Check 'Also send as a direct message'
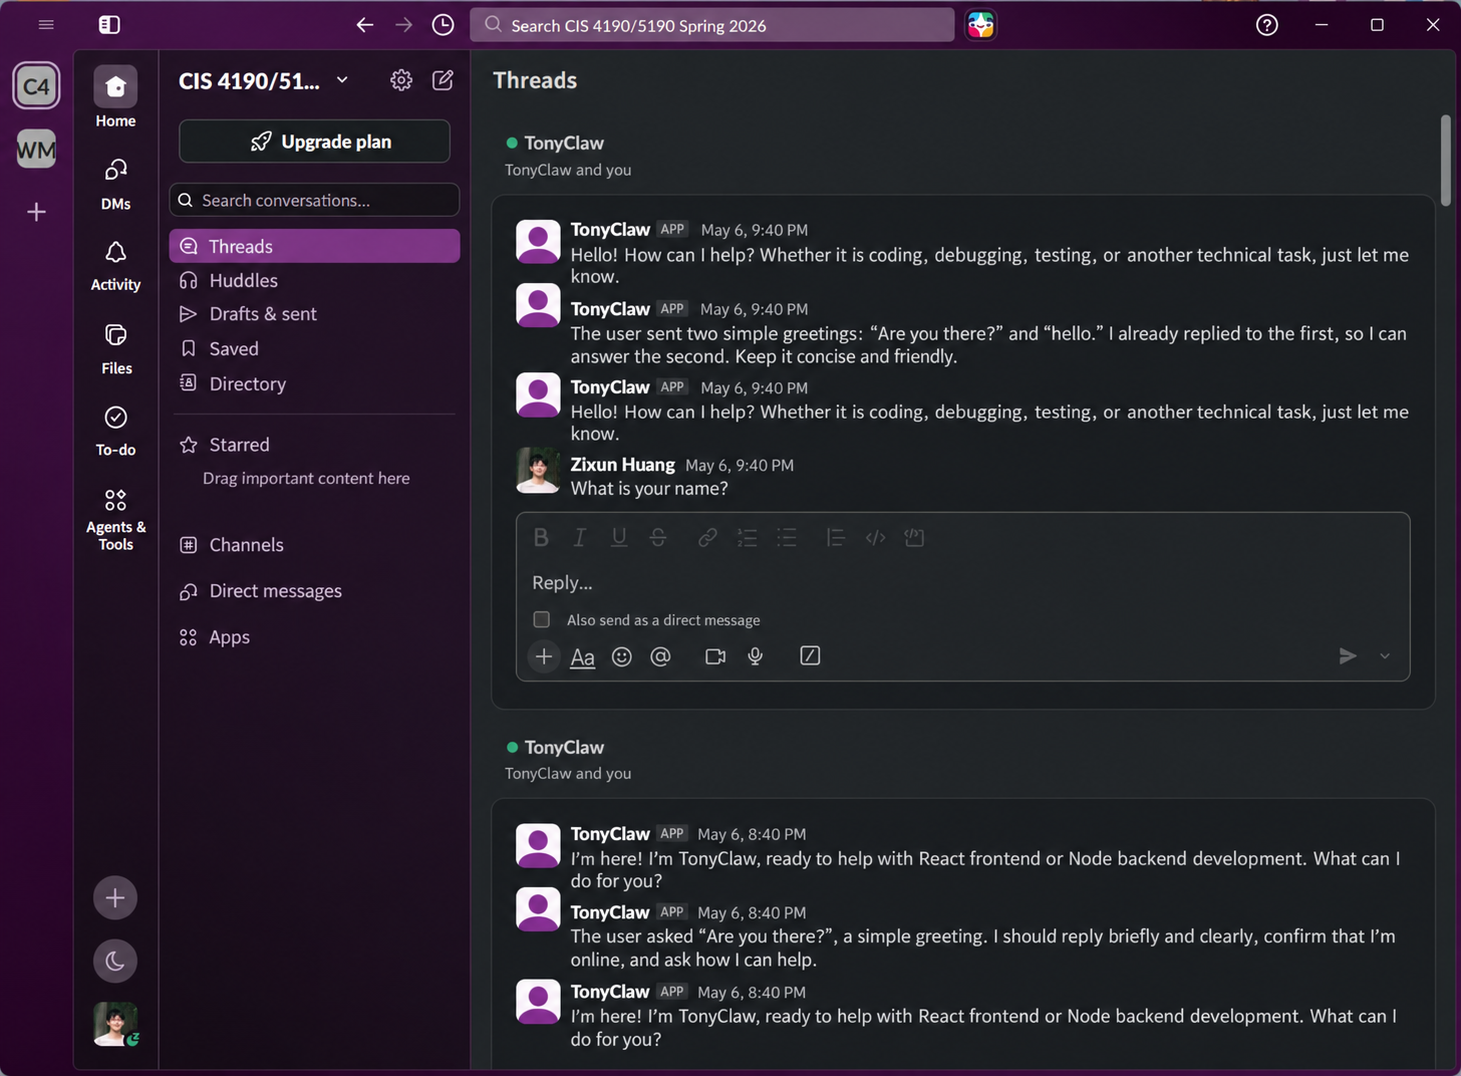1461x1076 pixels. tap(541, 620)
